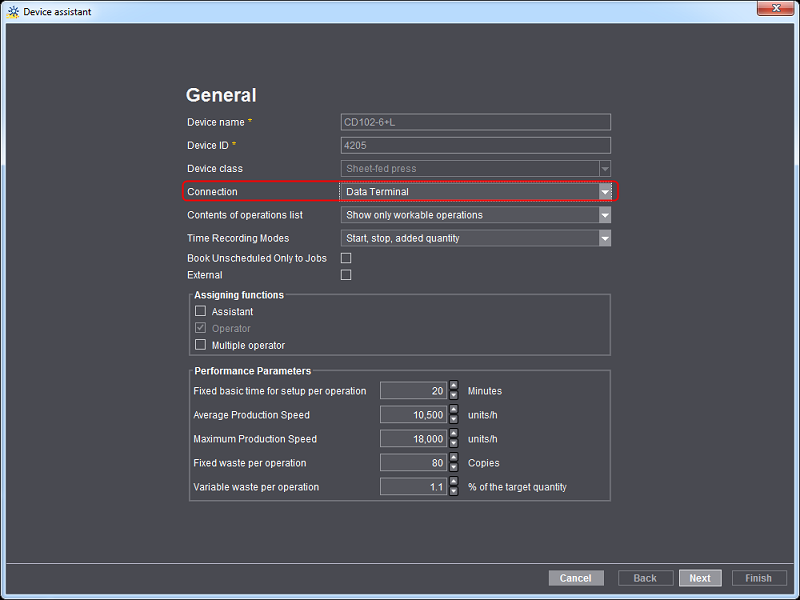Image resolution: width=800 pixels, height=600 pixels.
Task: Decrease Fixed waste per operation
Action: pyautogui.click(x=453, y=466)
